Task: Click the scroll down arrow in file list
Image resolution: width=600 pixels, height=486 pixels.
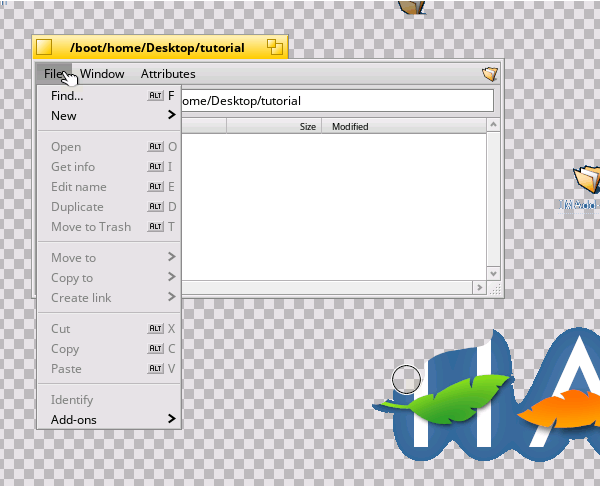Action: pyautogui.click(x=492, y=271)
